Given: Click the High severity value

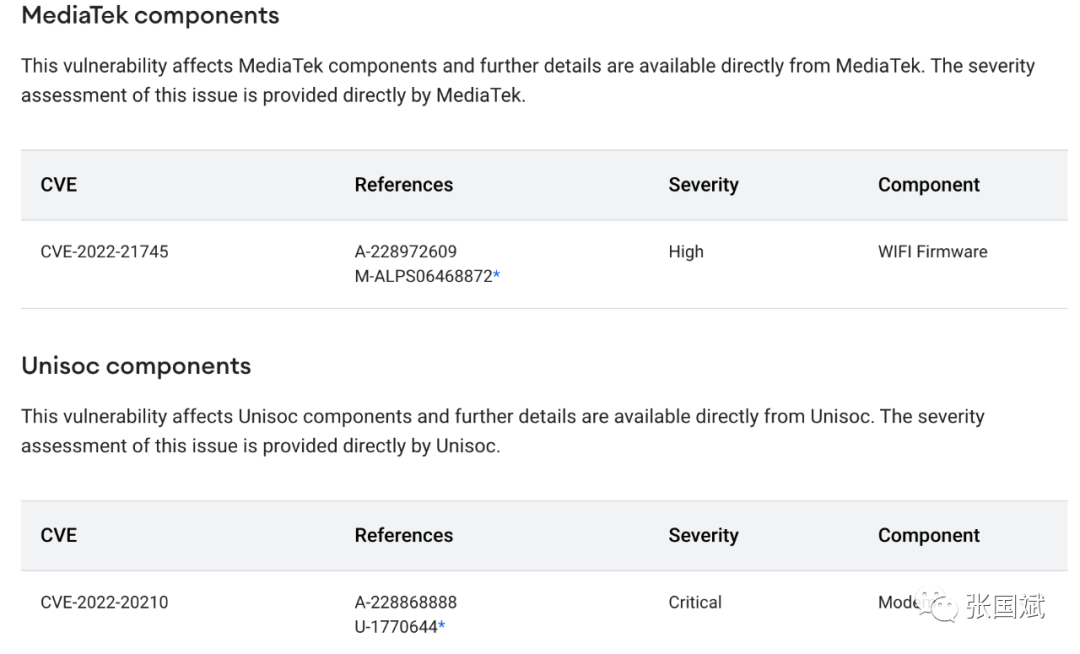Looking at the screenshot, I should coord(686,252).
